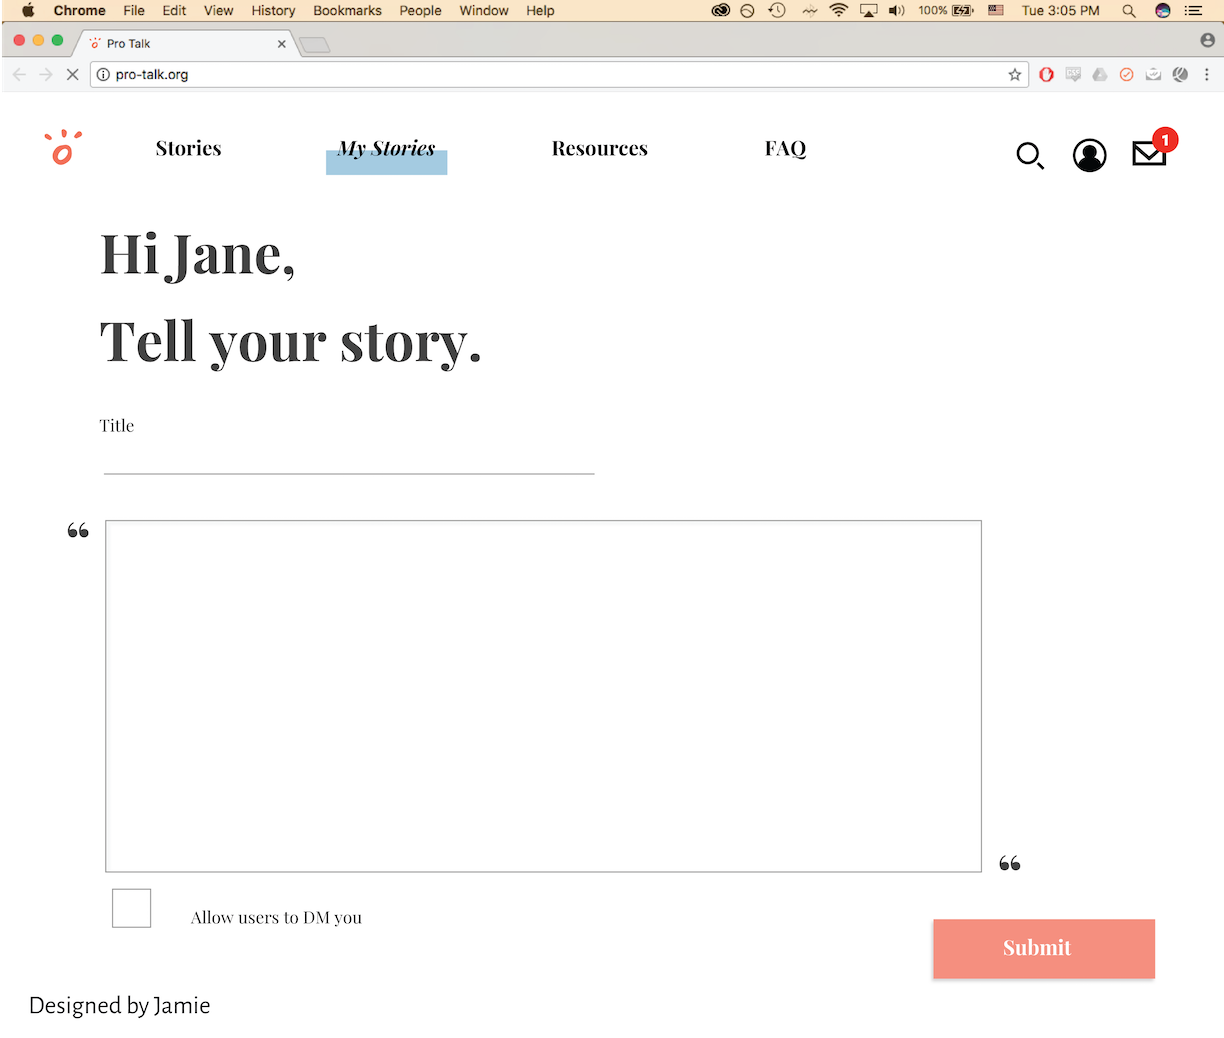
Task: Click the browser back arrow
Action: [19, 74]
